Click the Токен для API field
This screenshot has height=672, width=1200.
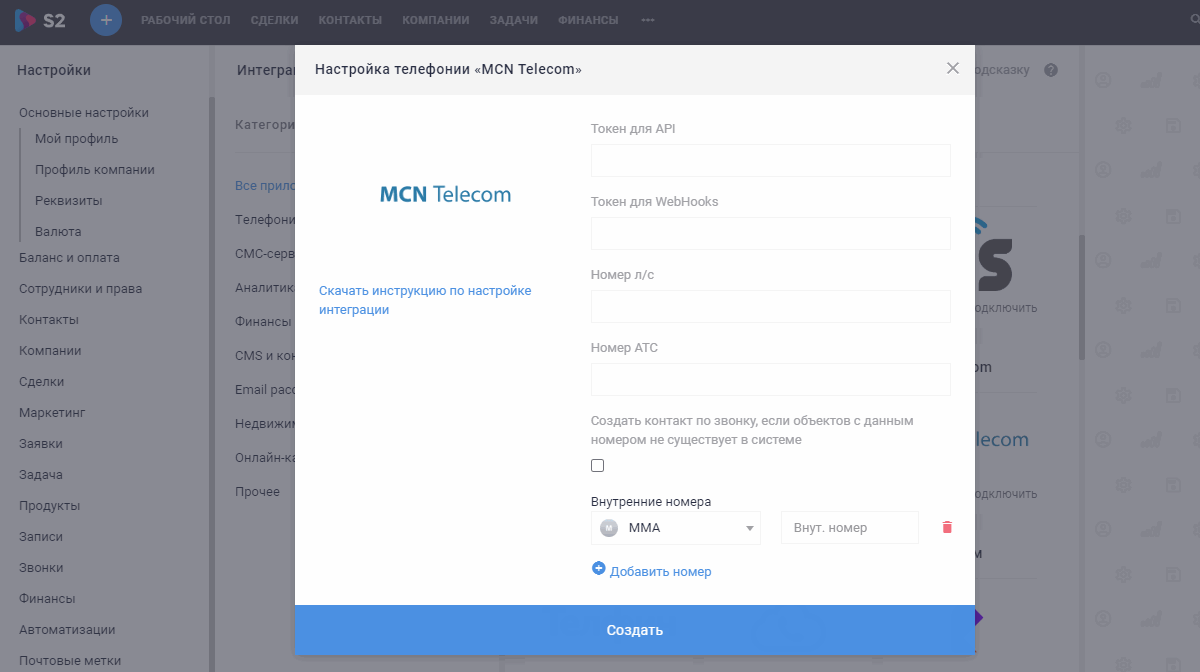(x=770, y=161)
